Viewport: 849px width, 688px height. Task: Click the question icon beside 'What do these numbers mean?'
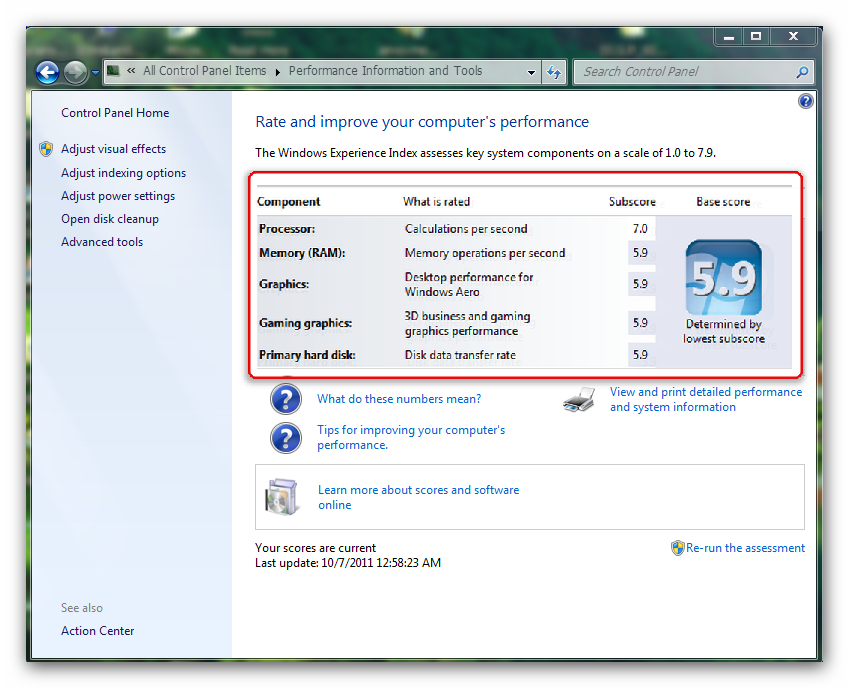point(286,399)
